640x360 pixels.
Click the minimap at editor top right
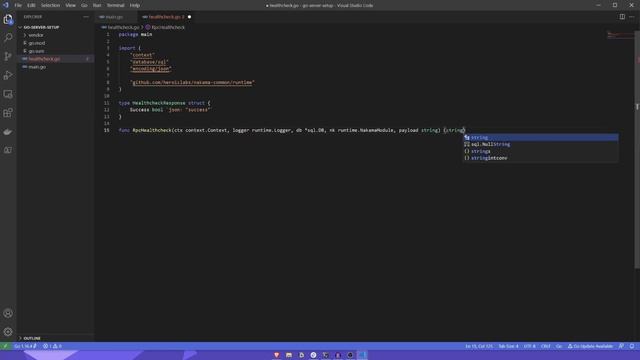pos(620,35)
